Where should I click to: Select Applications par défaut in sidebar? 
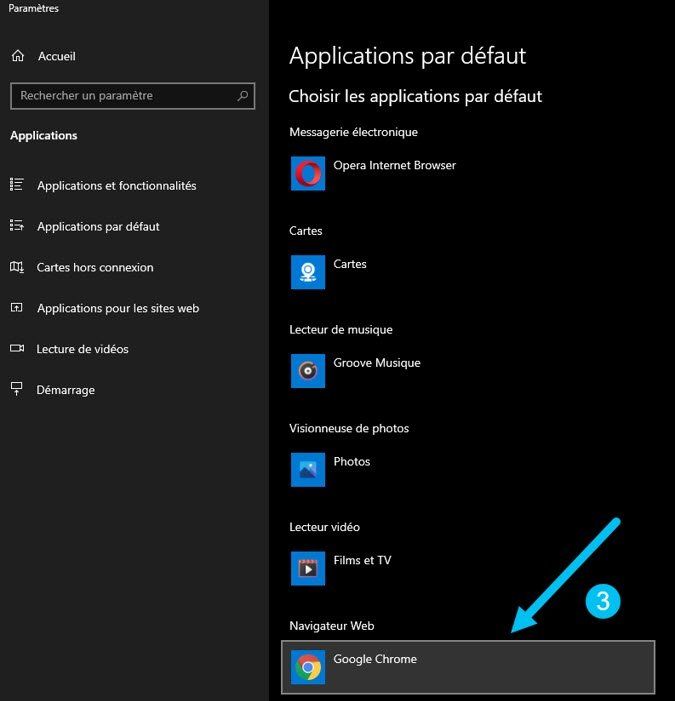[98, 227]
